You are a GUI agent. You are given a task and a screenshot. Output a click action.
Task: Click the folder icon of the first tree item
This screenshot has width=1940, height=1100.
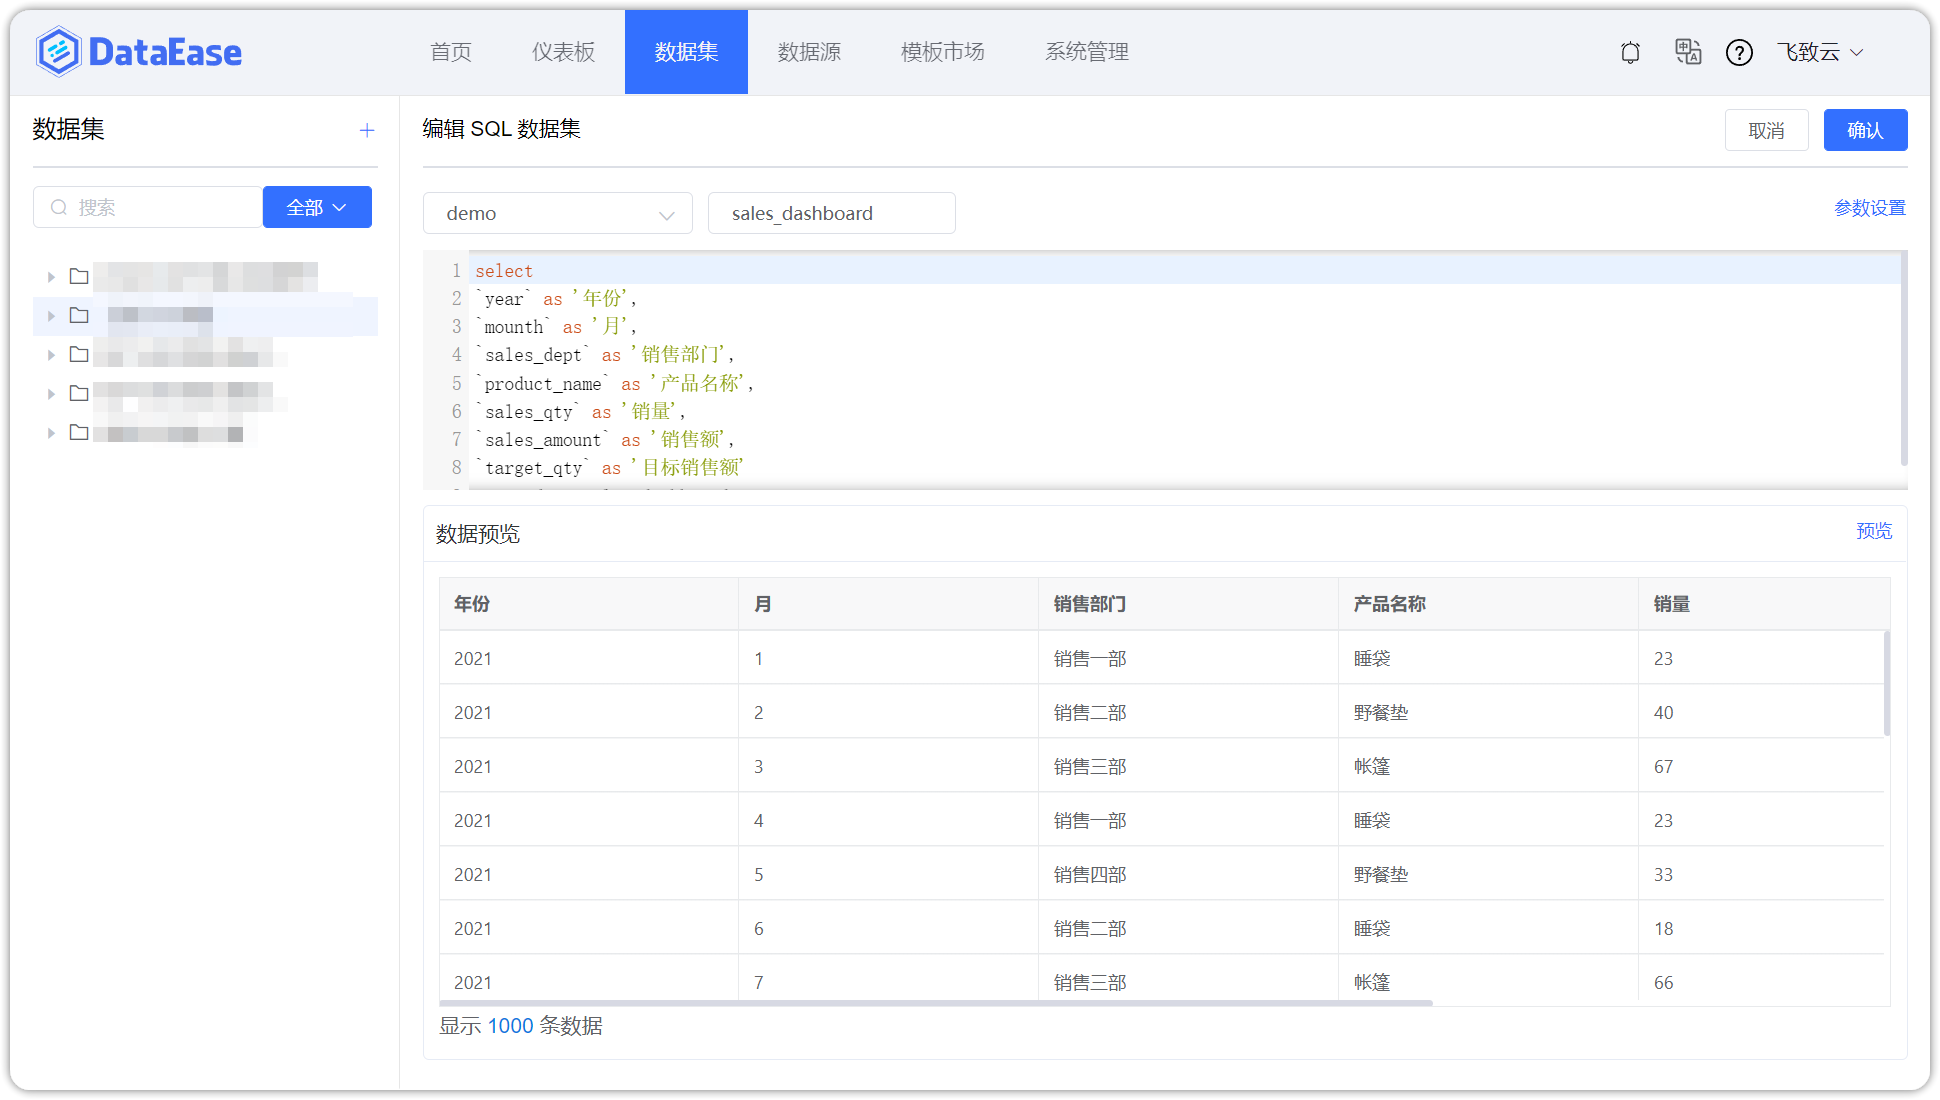(x=79, y=276)
